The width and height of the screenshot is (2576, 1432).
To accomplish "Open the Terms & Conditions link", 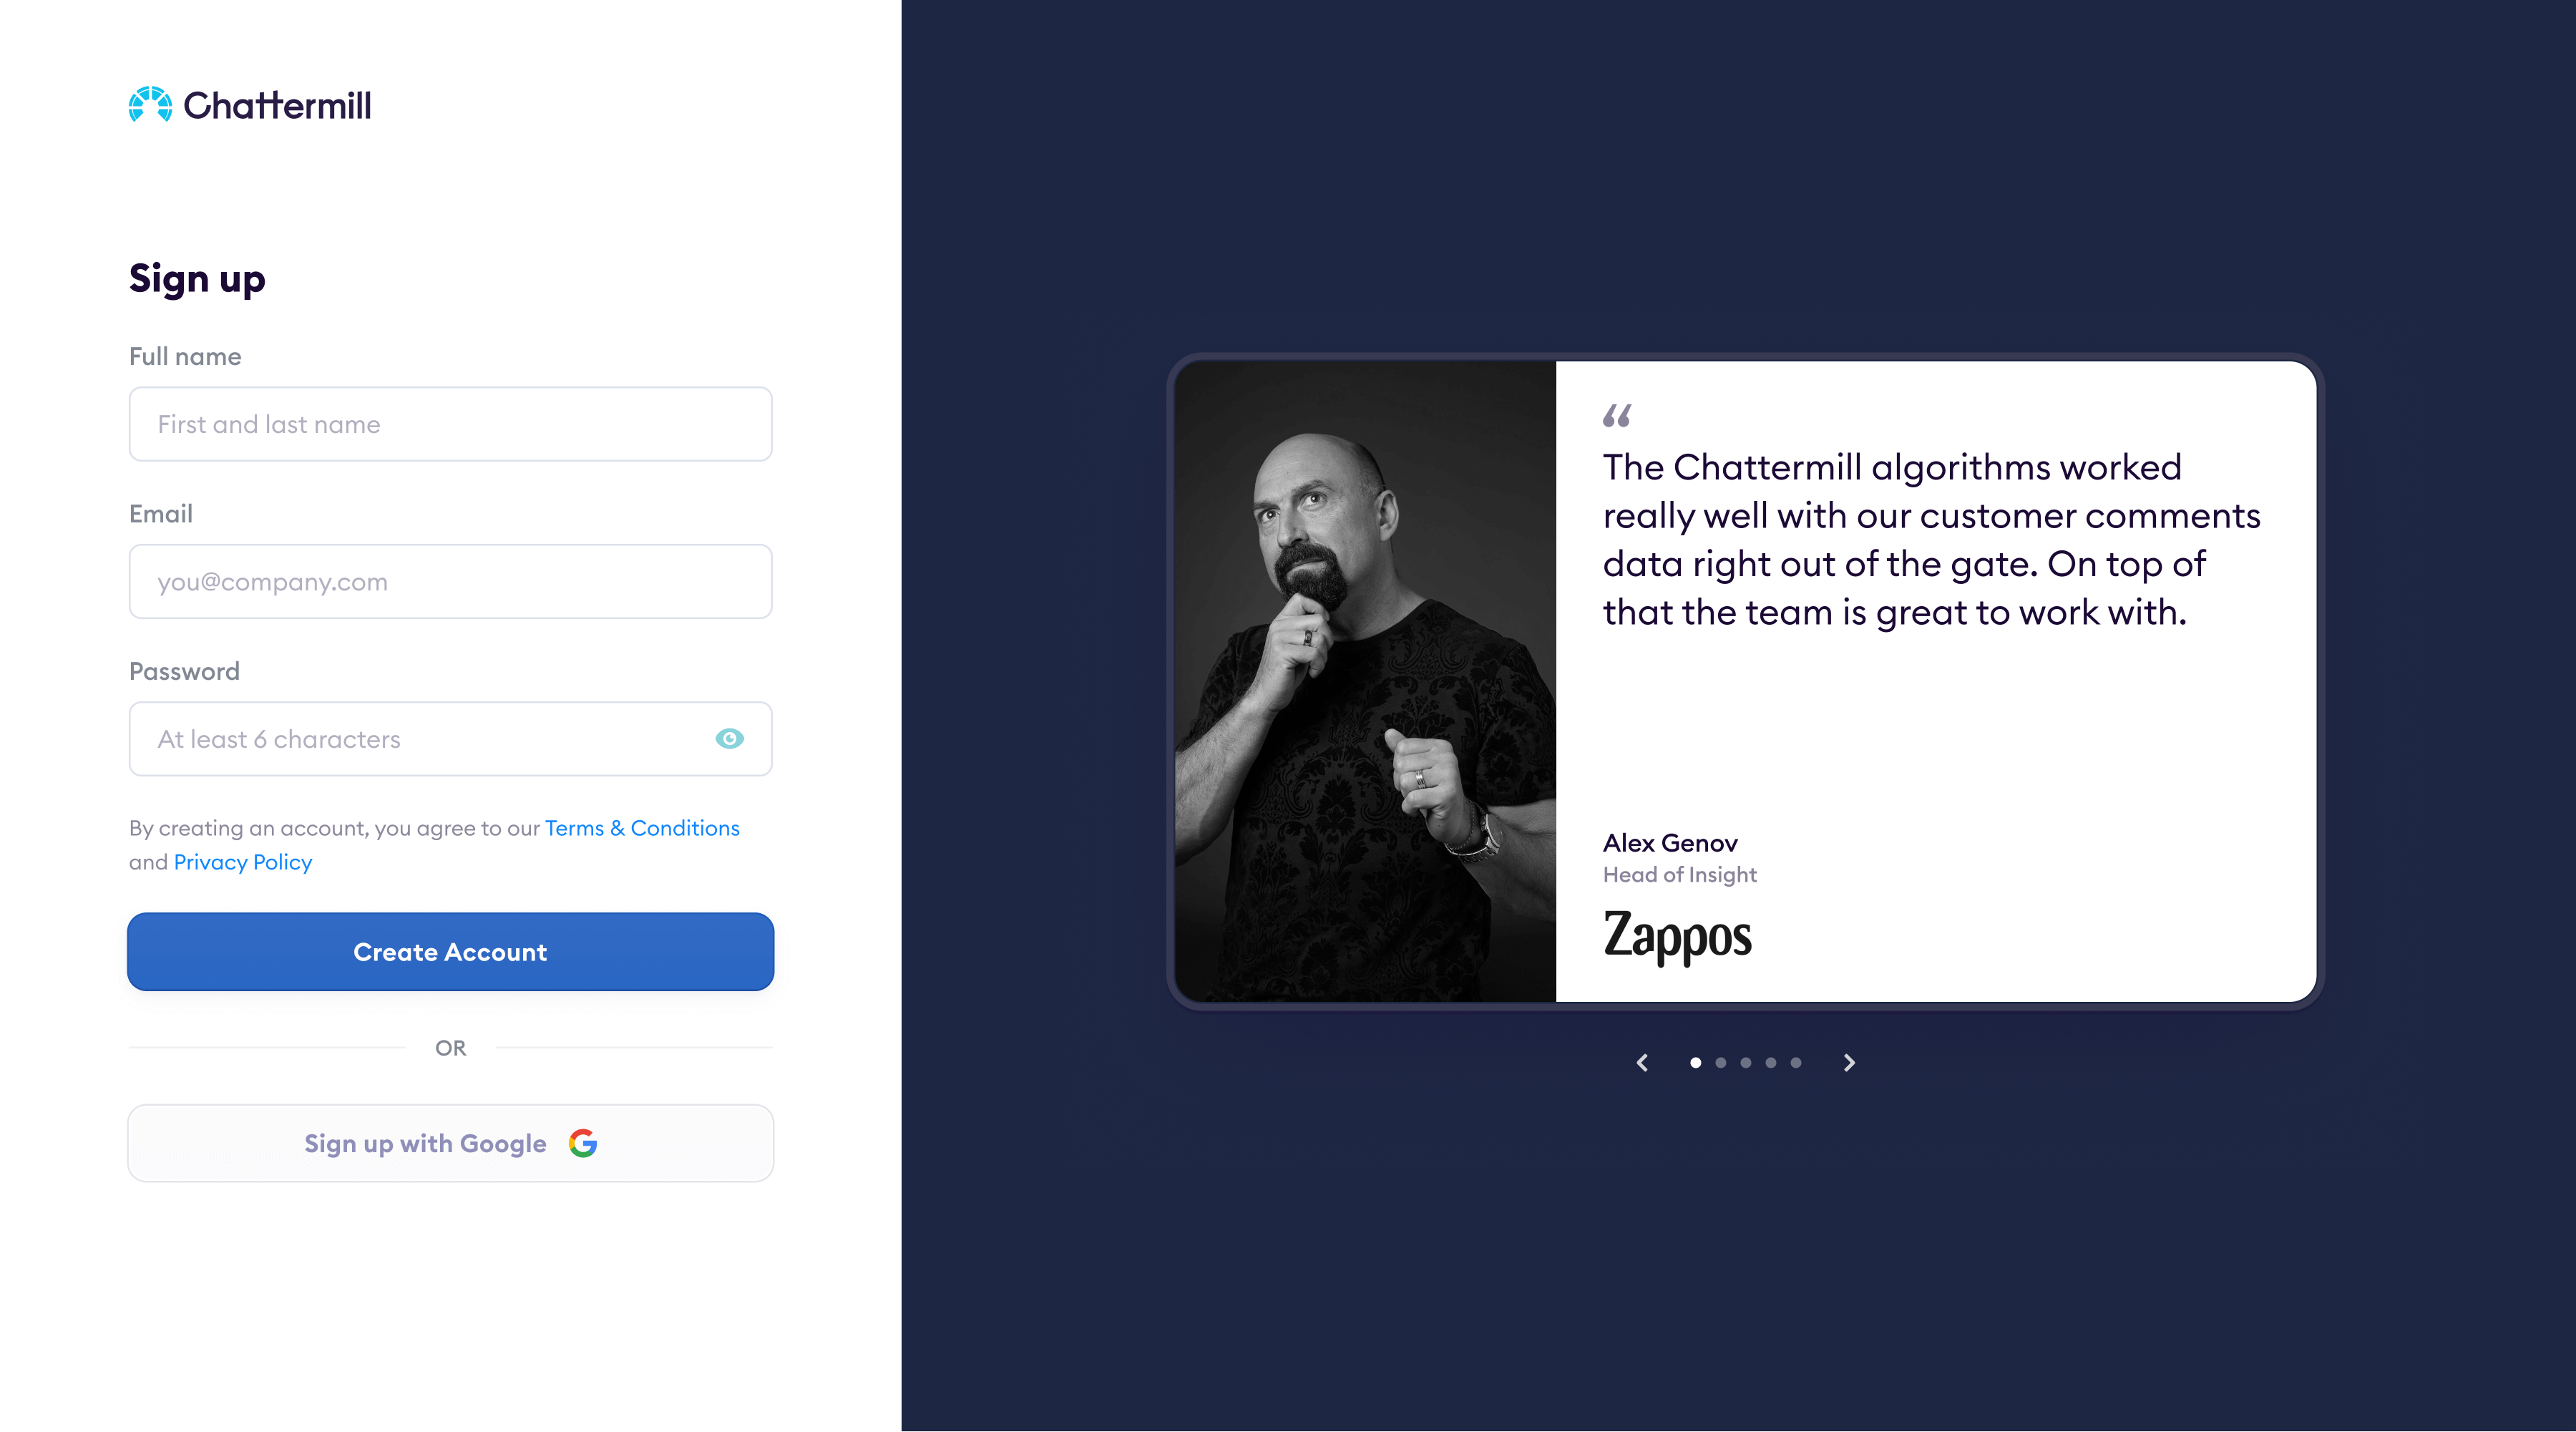I will [x=641, y=827].
